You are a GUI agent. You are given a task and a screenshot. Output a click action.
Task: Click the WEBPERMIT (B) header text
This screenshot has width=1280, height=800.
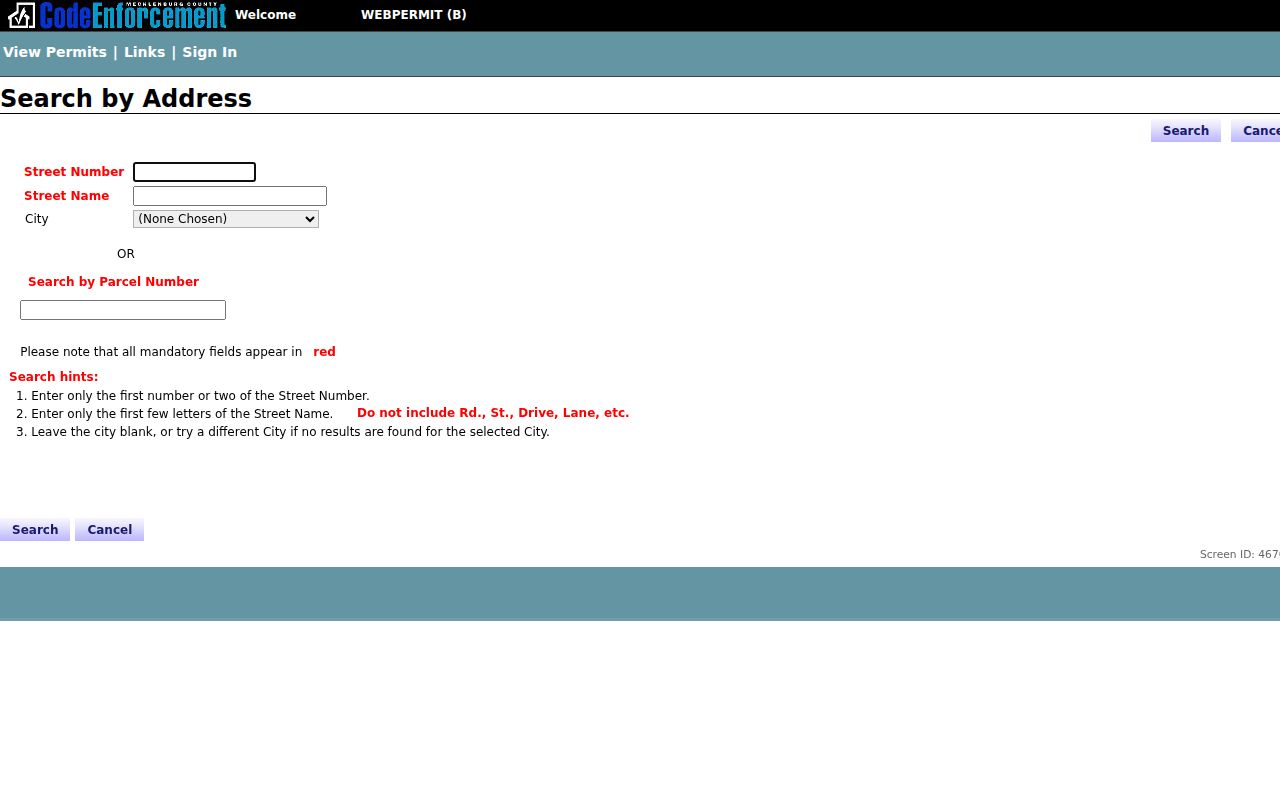click(x=413, y=15)
